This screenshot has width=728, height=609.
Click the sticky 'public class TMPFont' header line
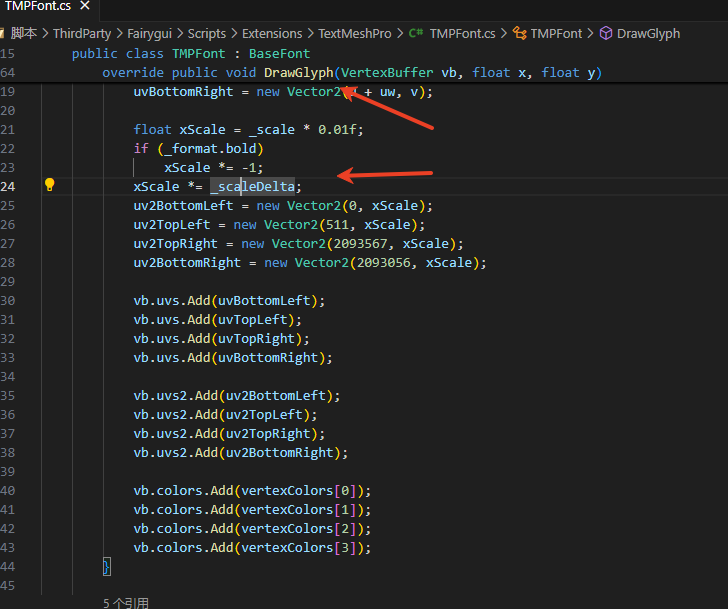click(x=190, y=54)
